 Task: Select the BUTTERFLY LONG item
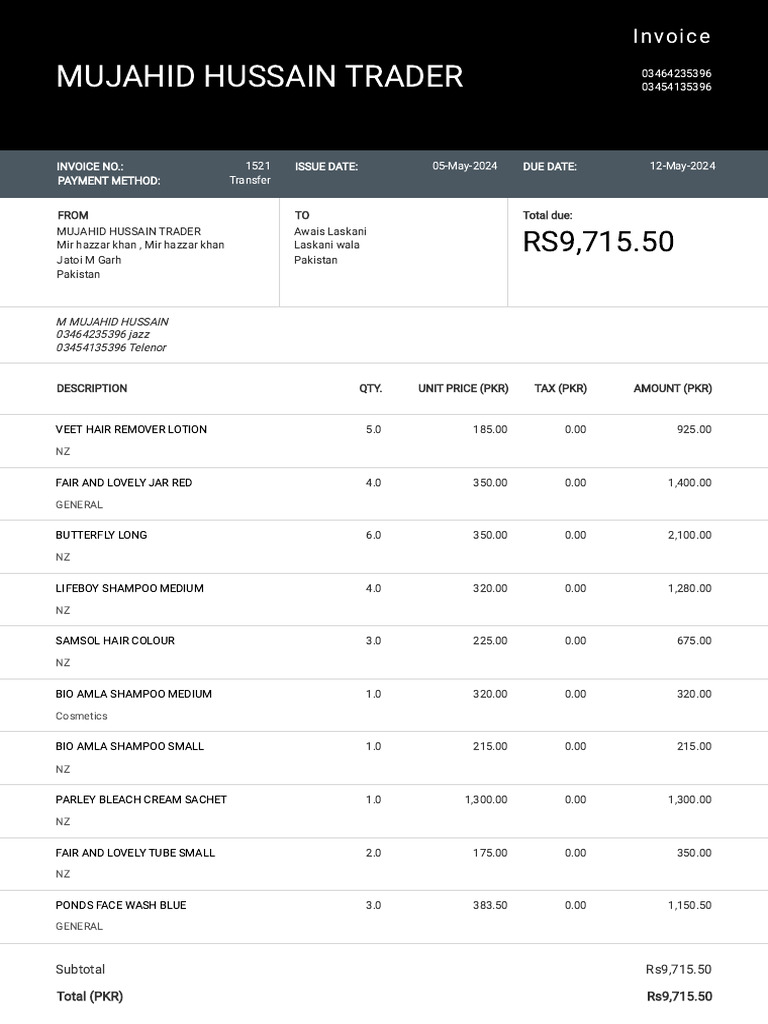pyautogui.click(x=101, y=535)
